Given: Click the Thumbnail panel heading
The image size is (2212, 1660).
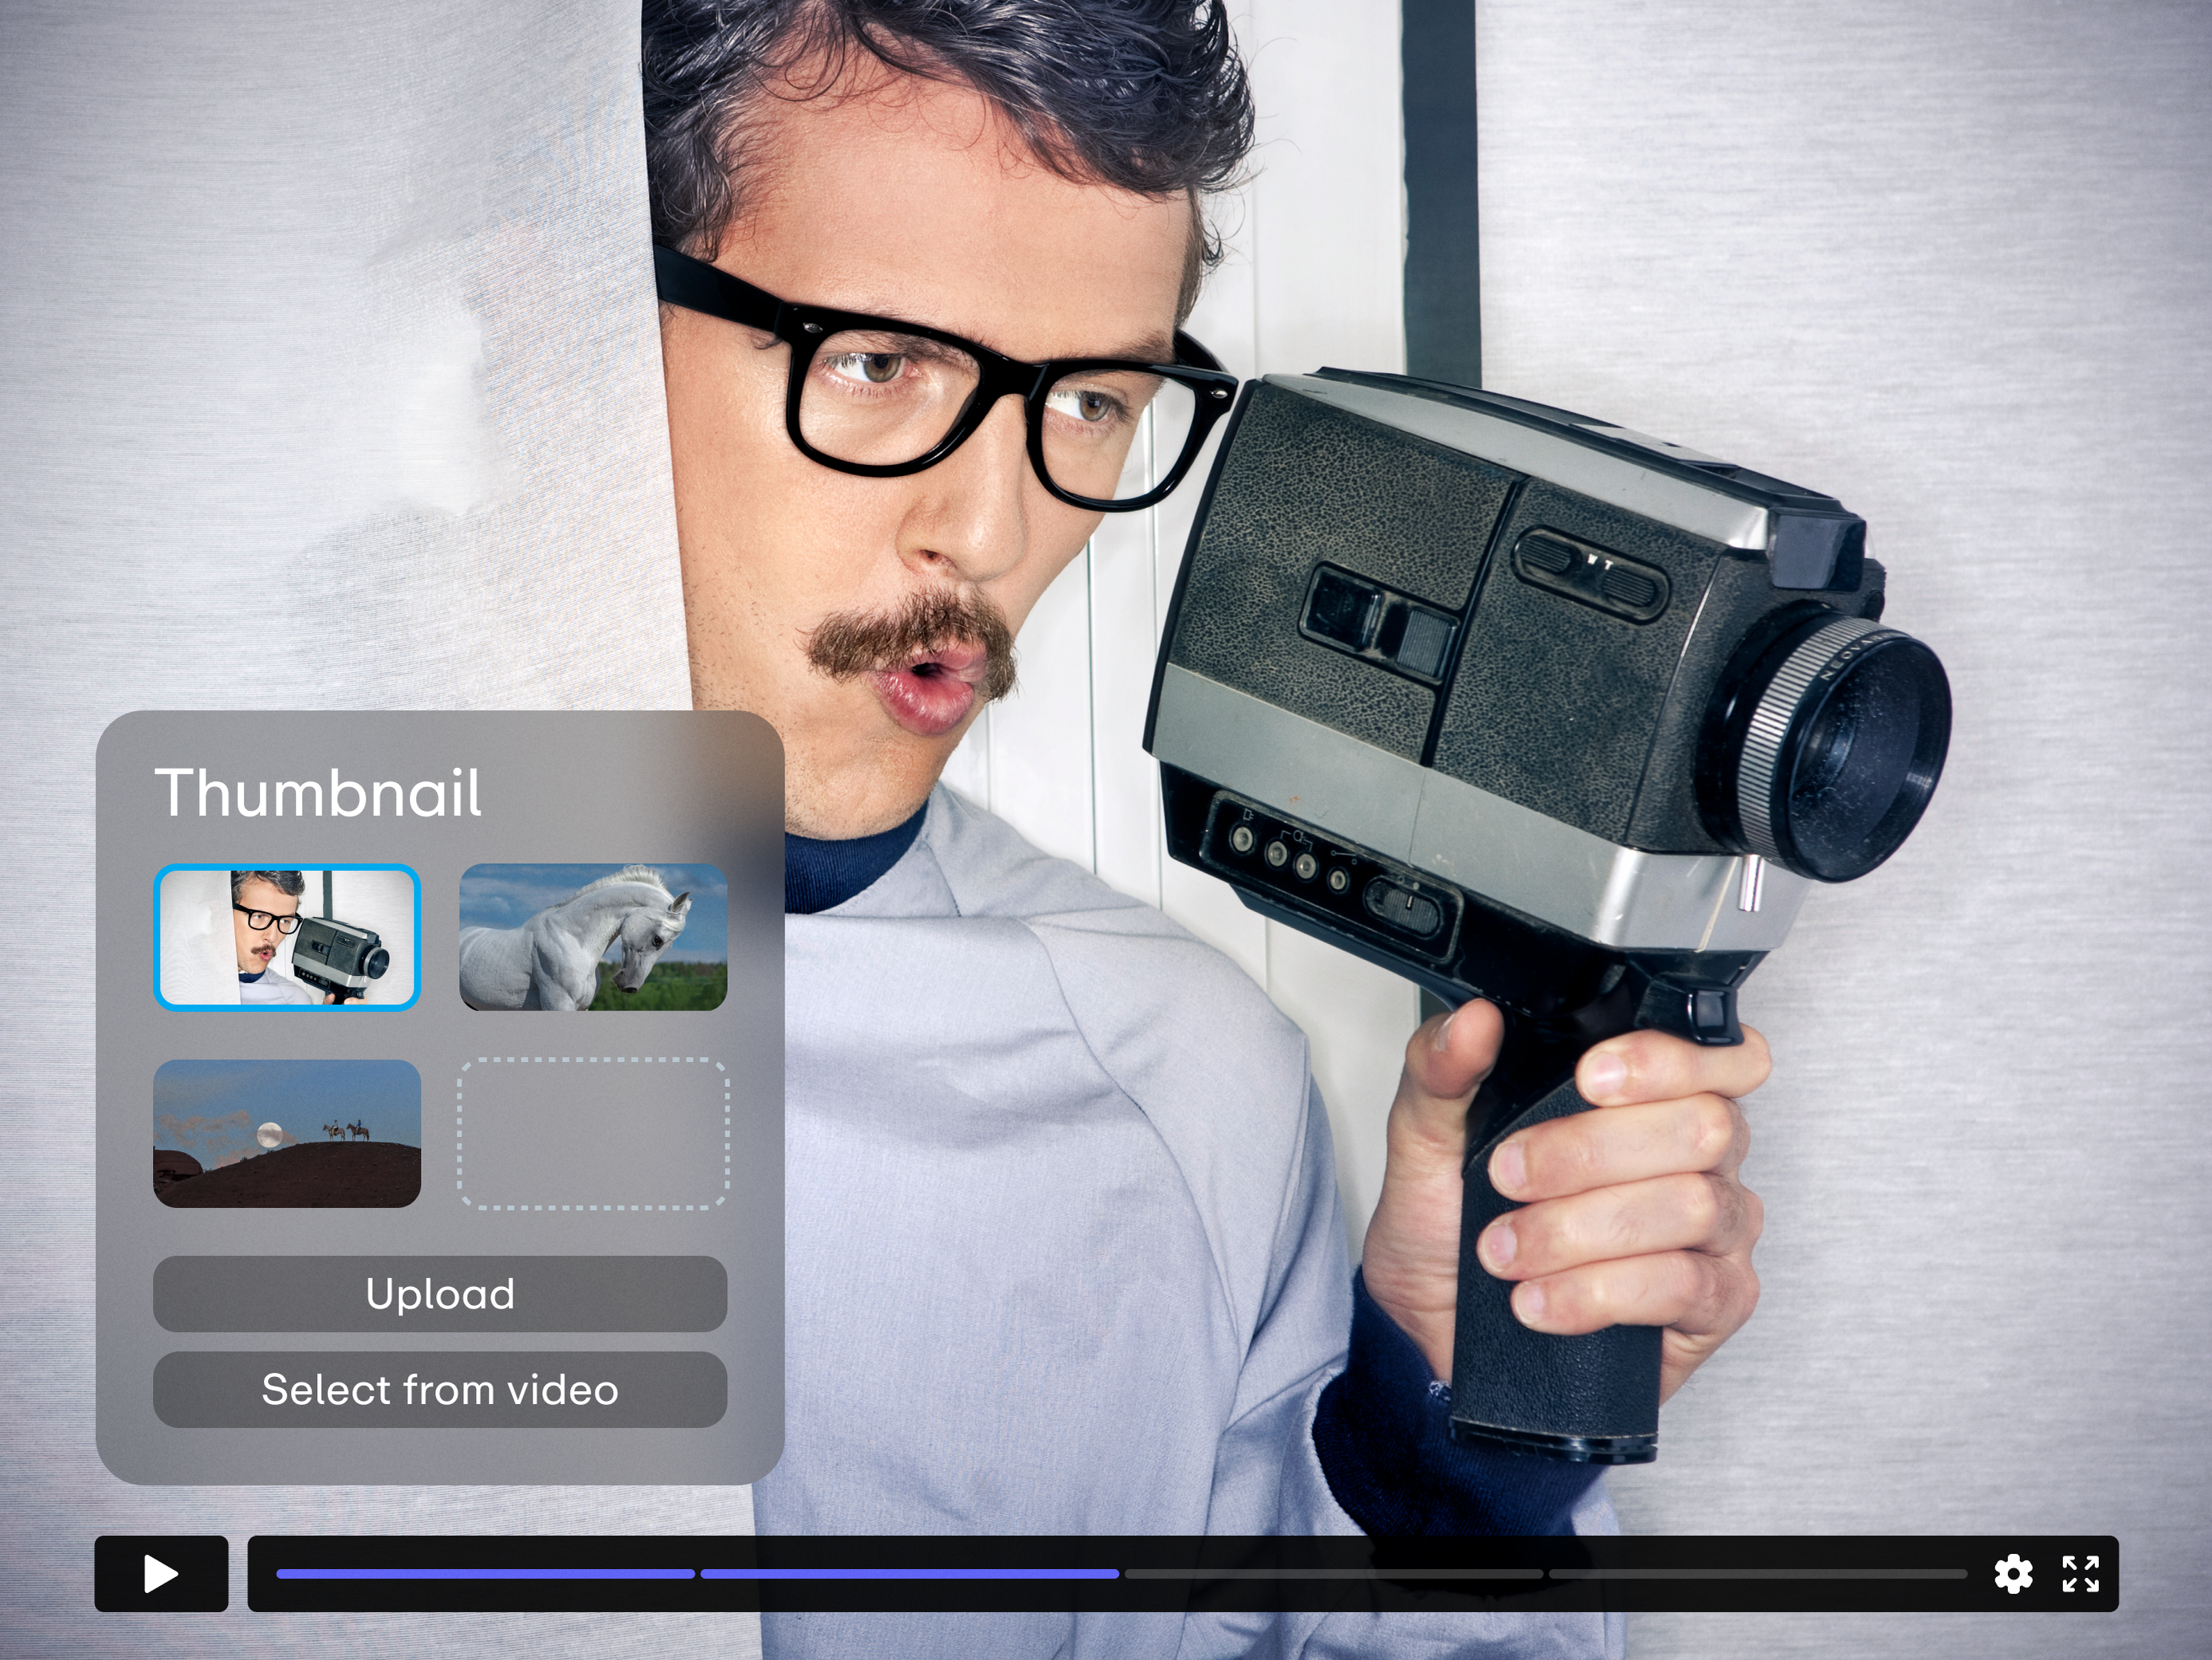Looking at the screenshot, I should 320,790.
